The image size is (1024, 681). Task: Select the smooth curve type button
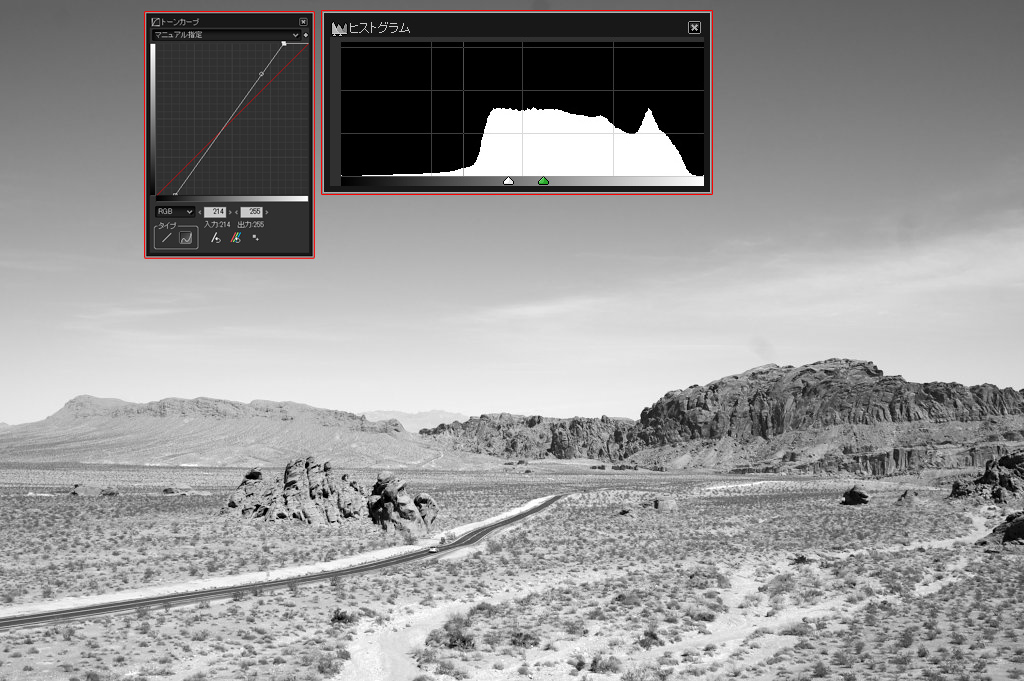tap(186, 239)
